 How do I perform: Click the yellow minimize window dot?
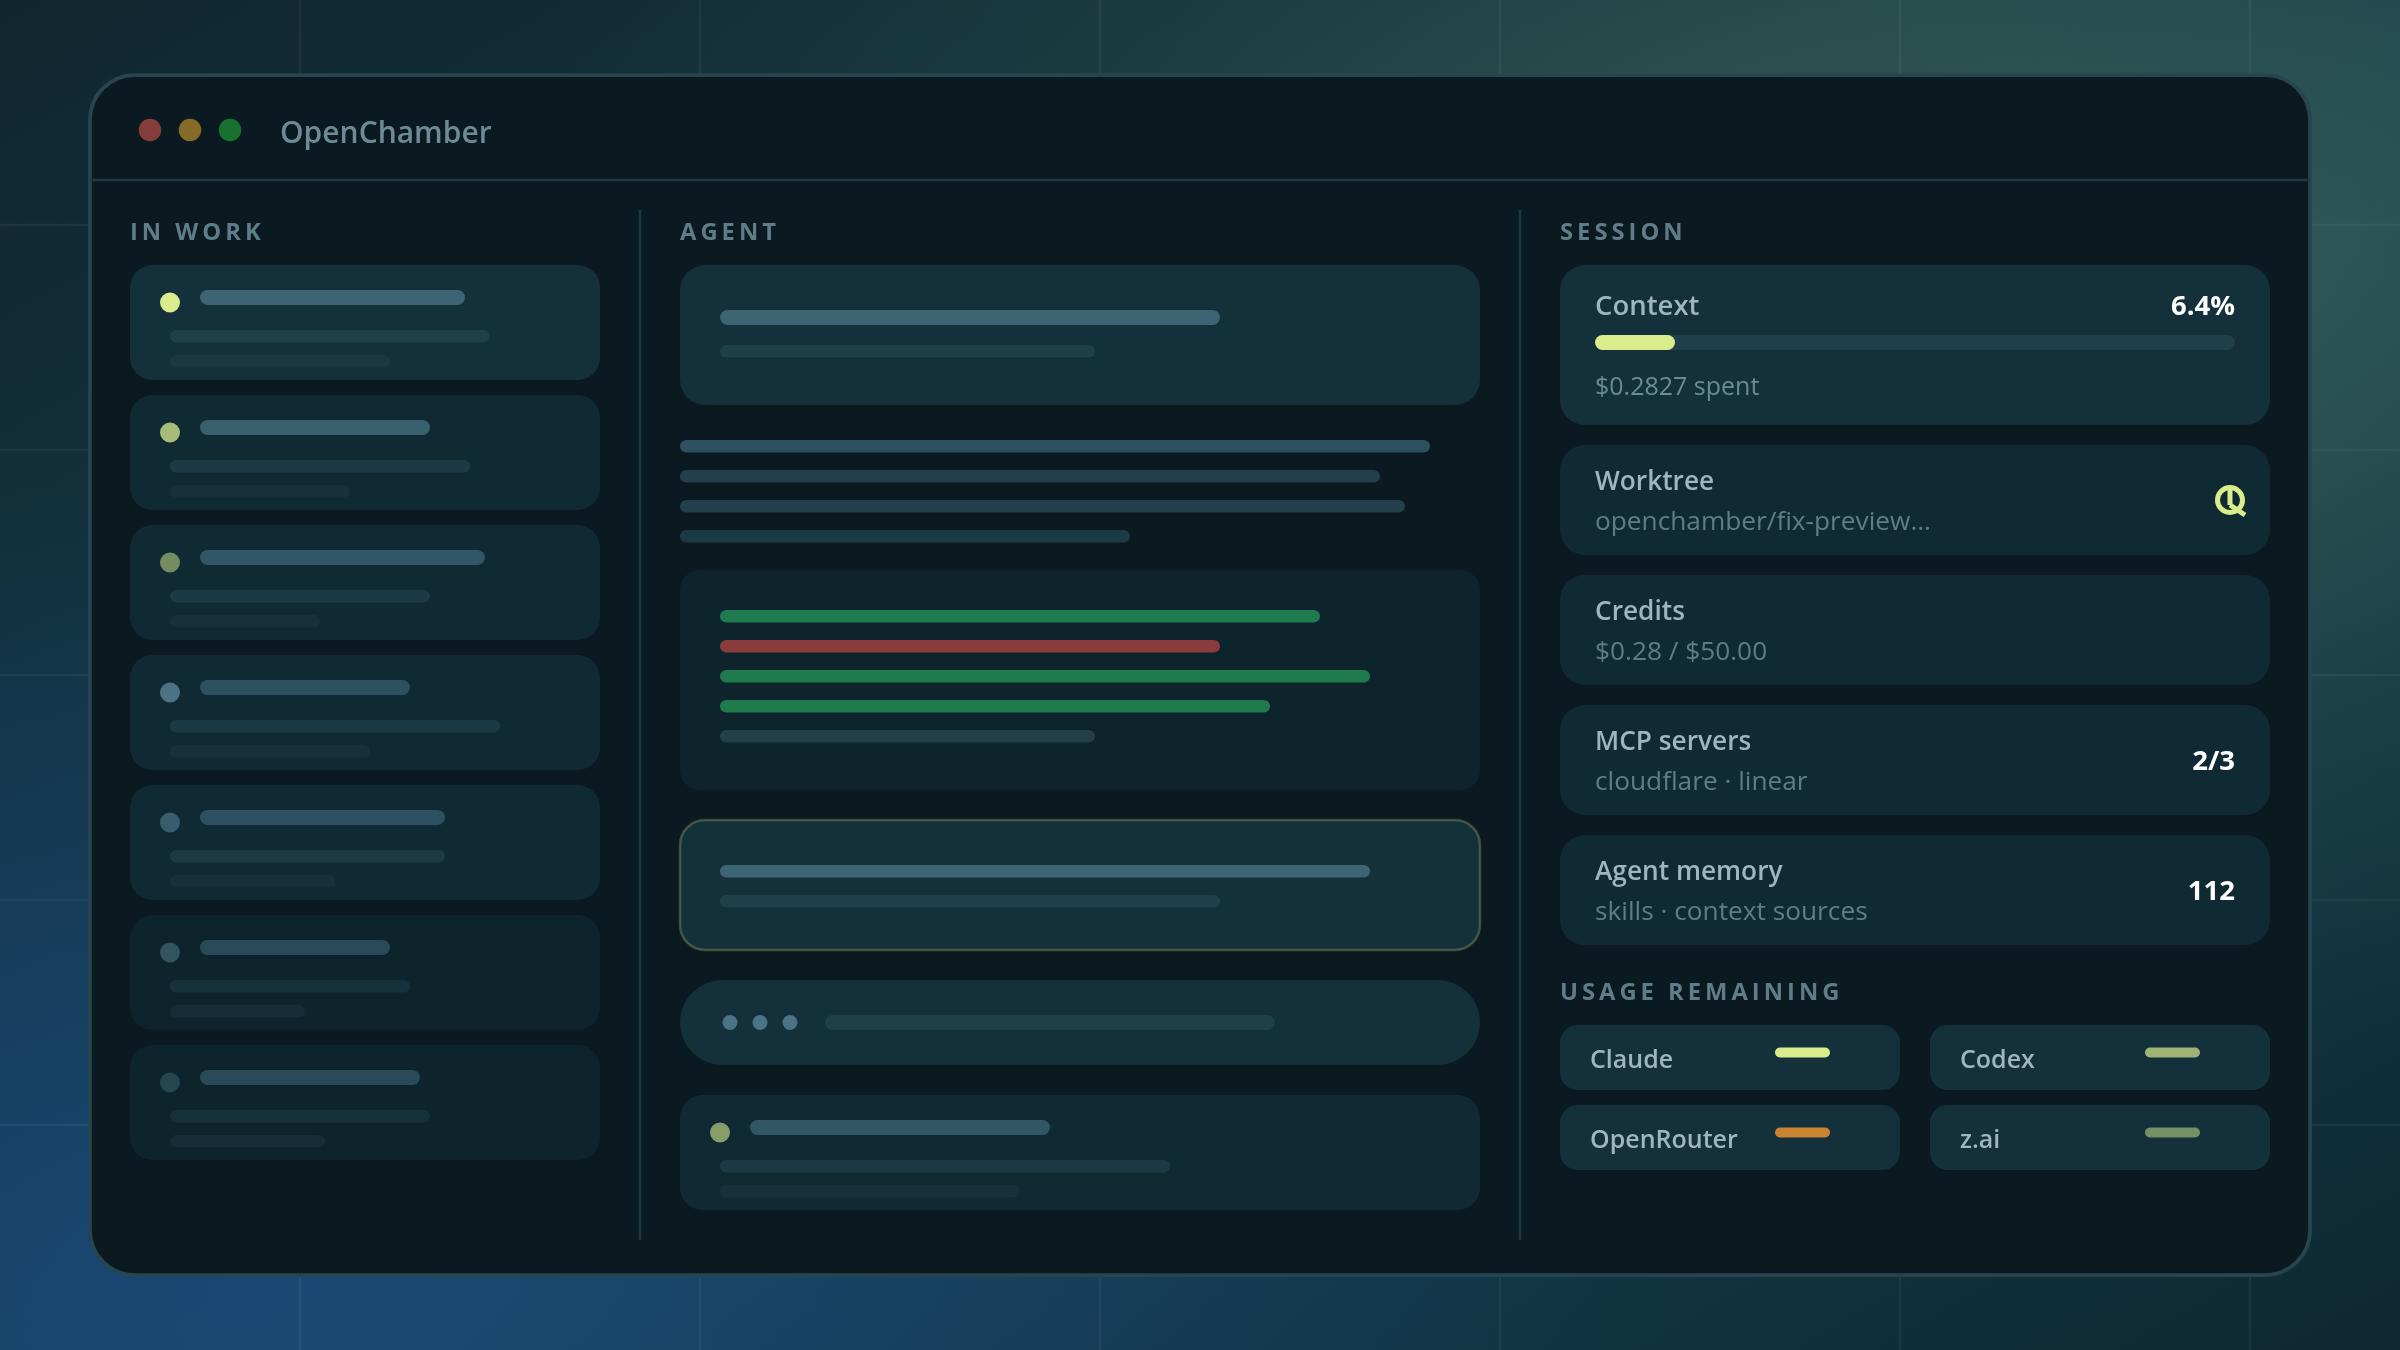click(x=190, y=130)
